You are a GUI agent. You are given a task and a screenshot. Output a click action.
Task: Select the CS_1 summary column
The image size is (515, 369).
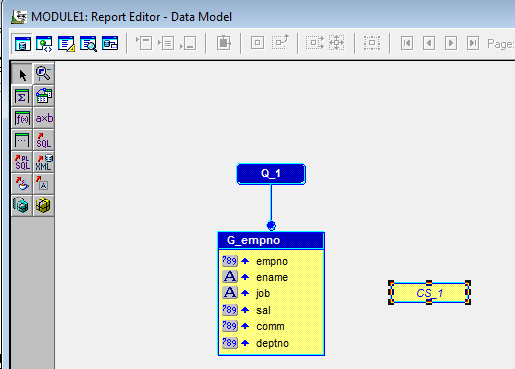pyautogui.click(x=429, y=293)
